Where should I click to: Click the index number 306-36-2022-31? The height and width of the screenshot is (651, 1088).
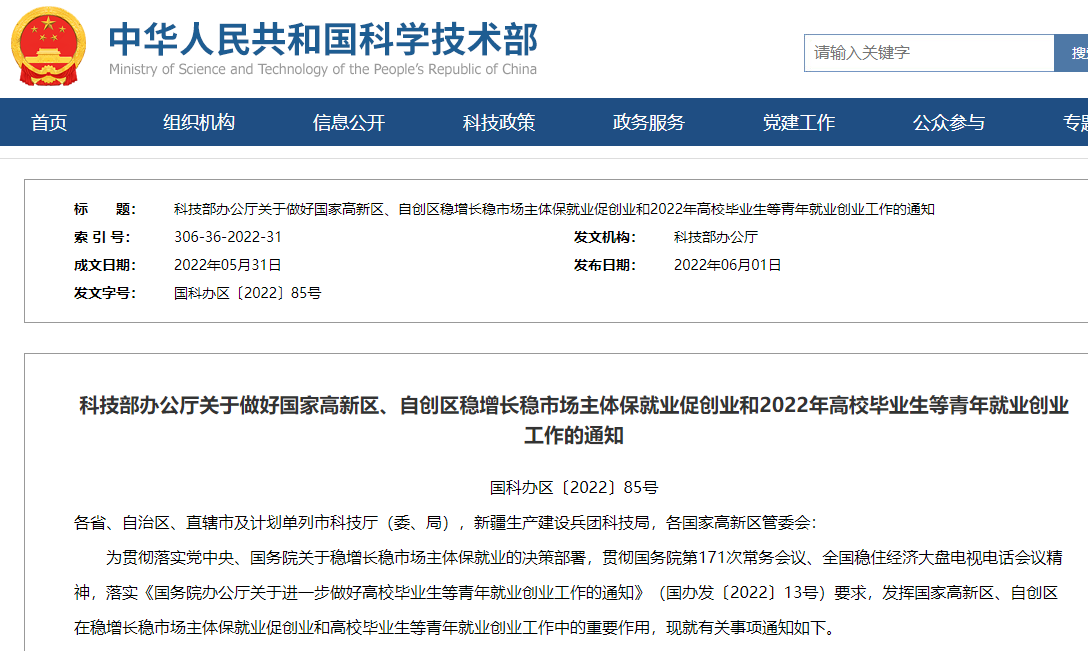click(228, 237)
